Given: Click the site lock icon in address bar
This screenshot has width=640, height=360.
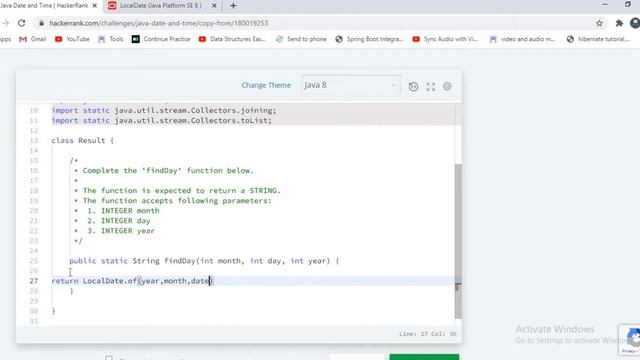Looking at the screenshot, I should (41, 23).
